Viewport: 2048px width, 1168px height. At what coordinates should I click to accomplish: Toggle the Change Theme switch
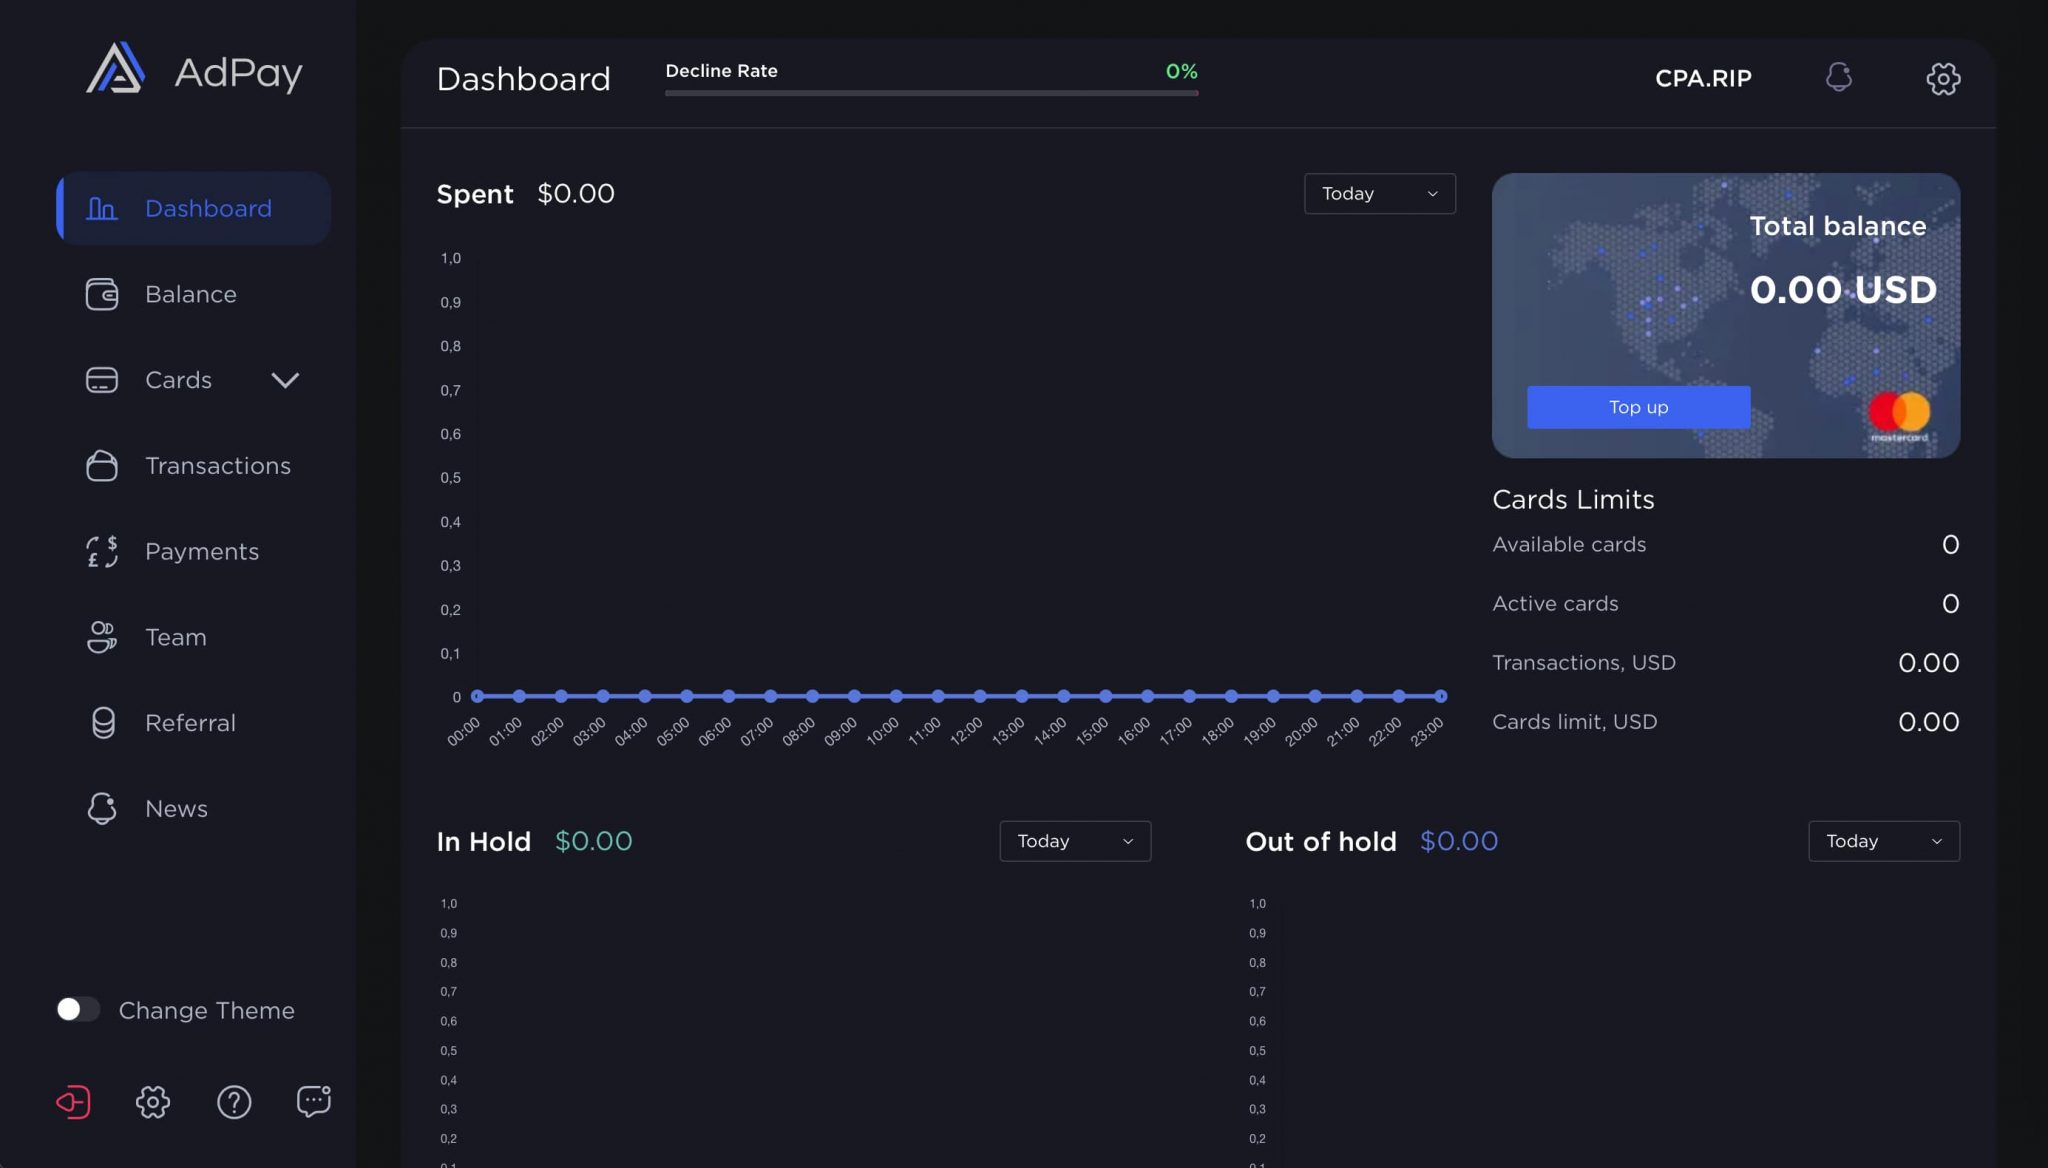(78, 1010)
